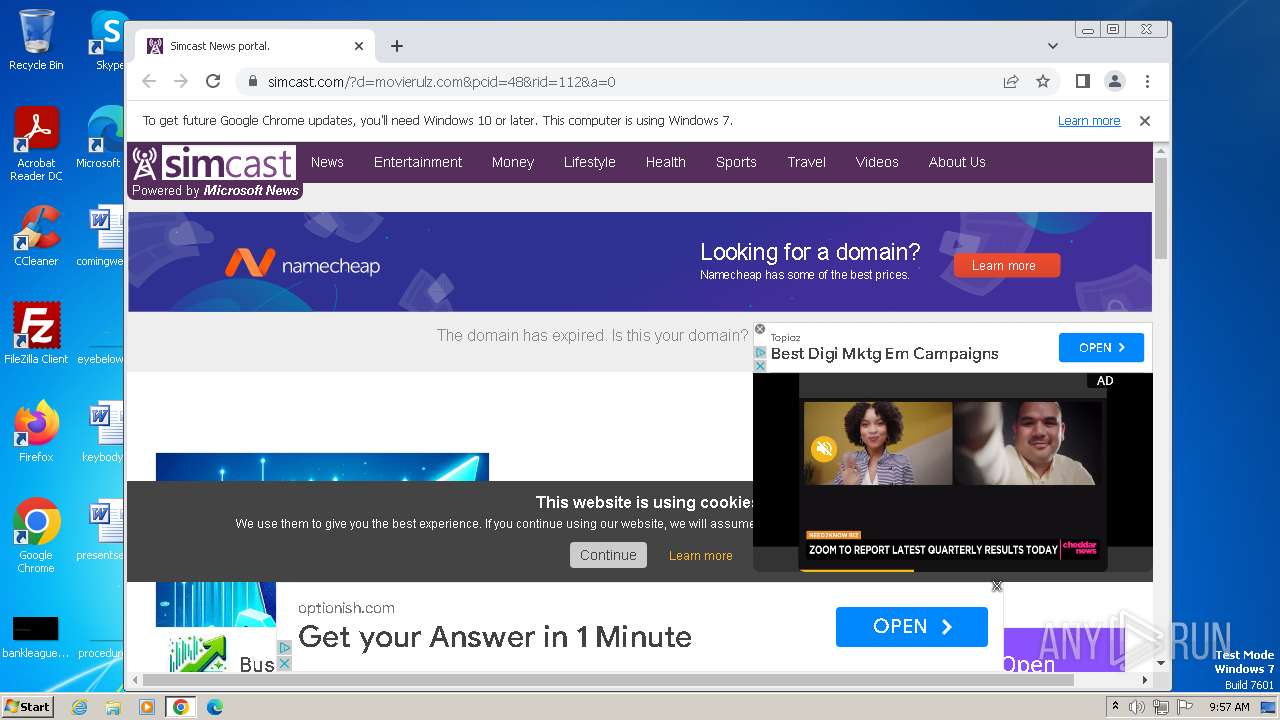
Task: Click the 9:57 AM taskbar clock
Action: click(x=1229, y=707)
